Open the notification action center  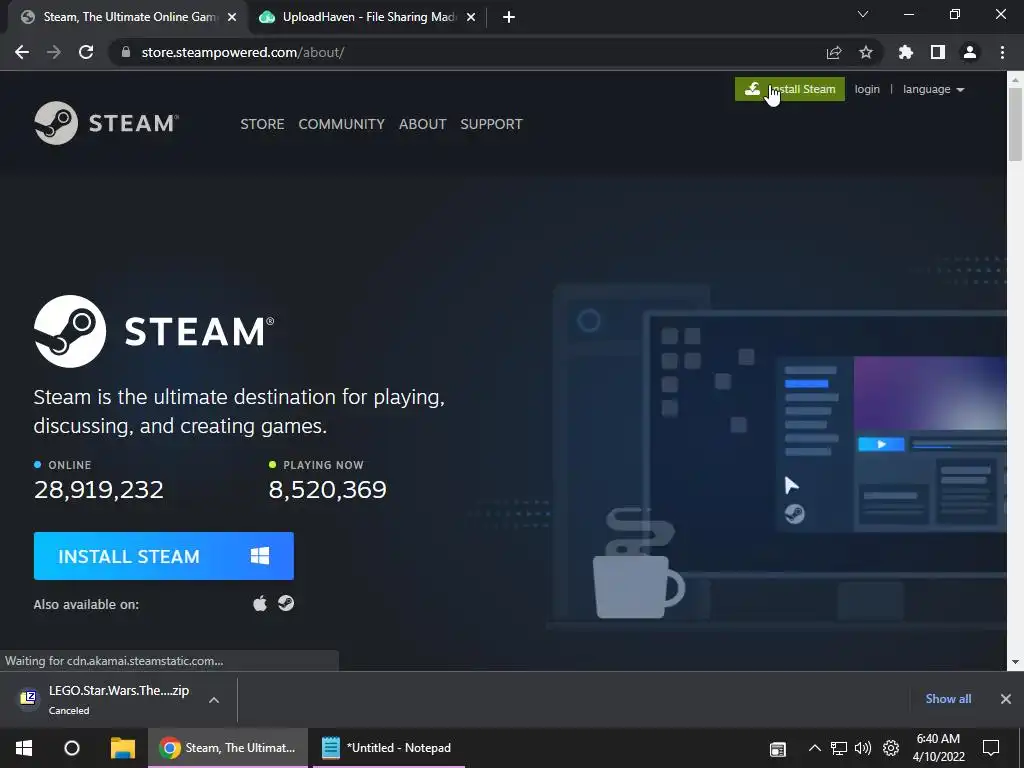click(x=991, y=748)
